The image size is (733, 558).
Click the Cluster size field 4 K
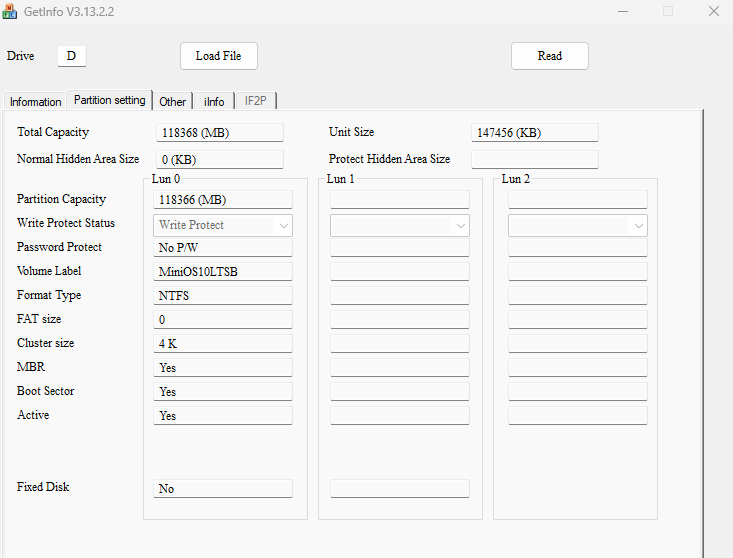(223, 343)
